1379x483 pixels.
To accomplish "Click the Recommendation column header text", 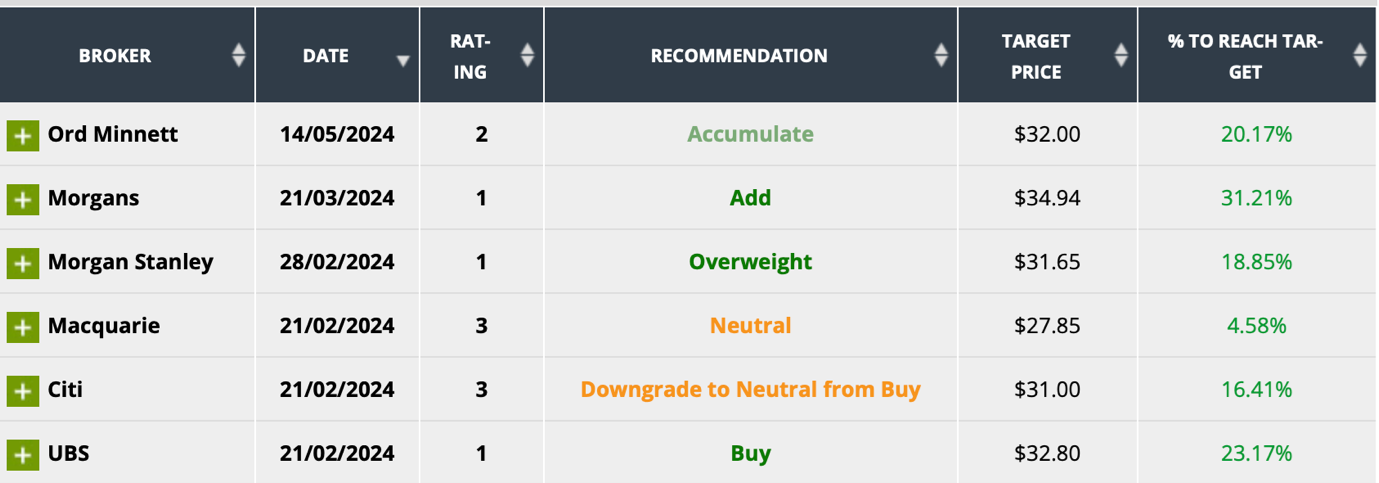I will (x=739, y=56).
